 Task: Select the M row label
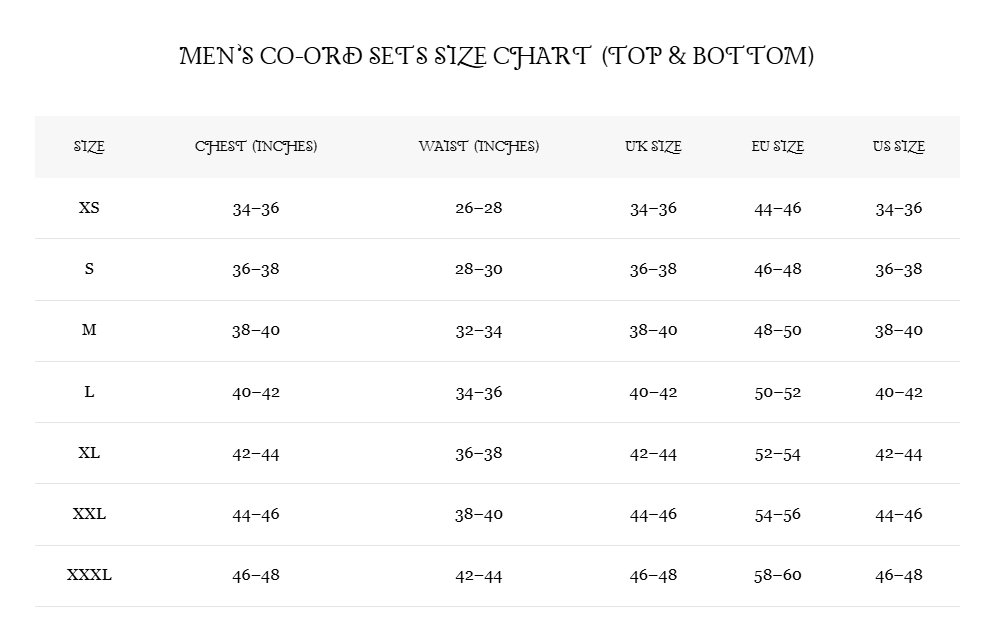[89, 330]
